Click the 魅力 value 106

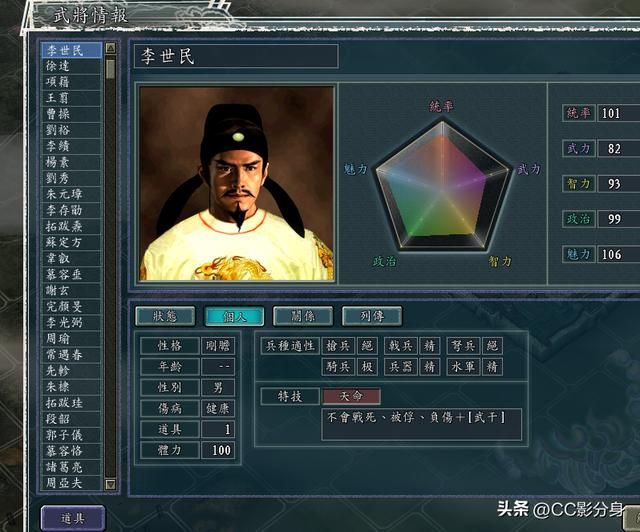pyautogui.click(x=618, y=254)
